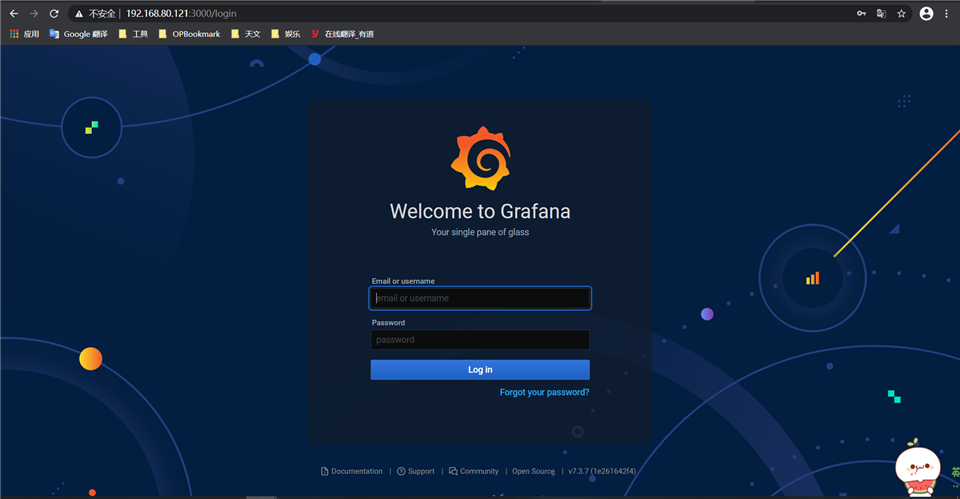Focus the Email or username field

pyautogui.click(x=480, y=298)
